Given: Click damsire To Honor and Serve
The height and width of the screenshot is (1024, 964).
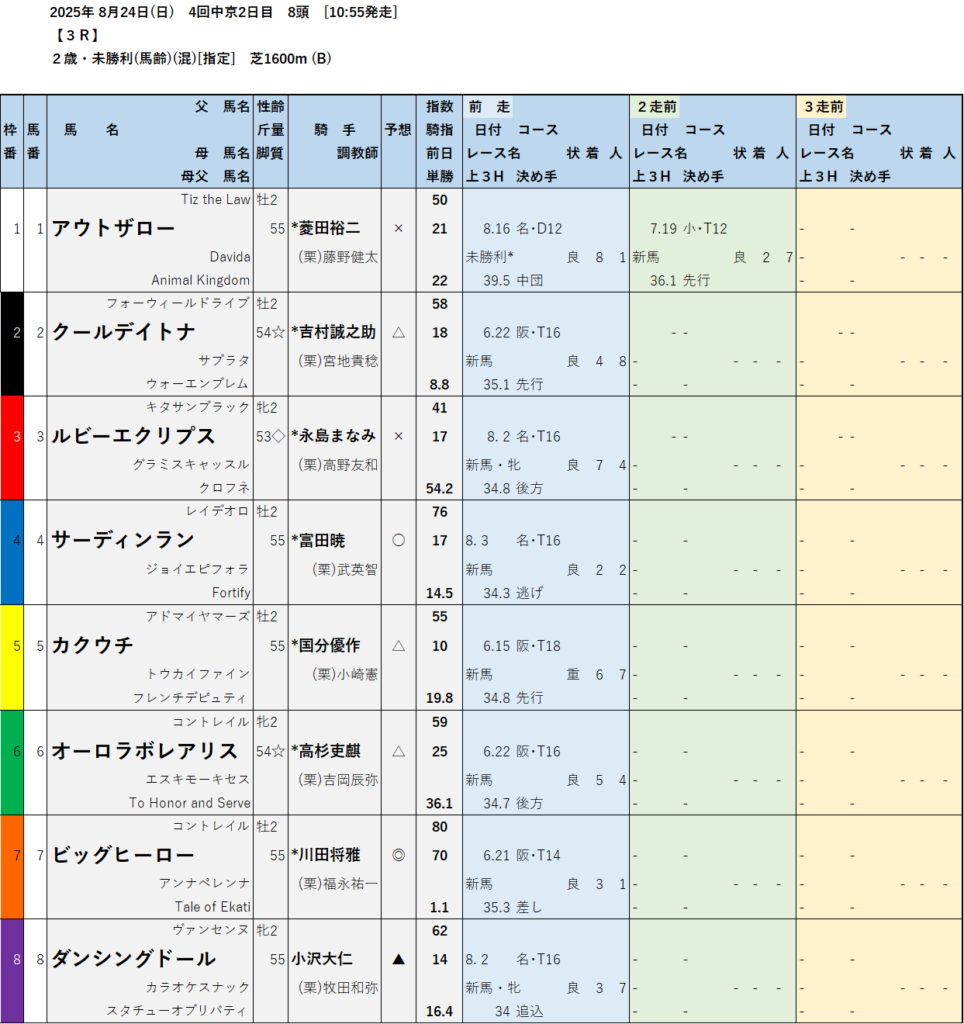Looking at the screenshot, I should (x=190, y=803).
